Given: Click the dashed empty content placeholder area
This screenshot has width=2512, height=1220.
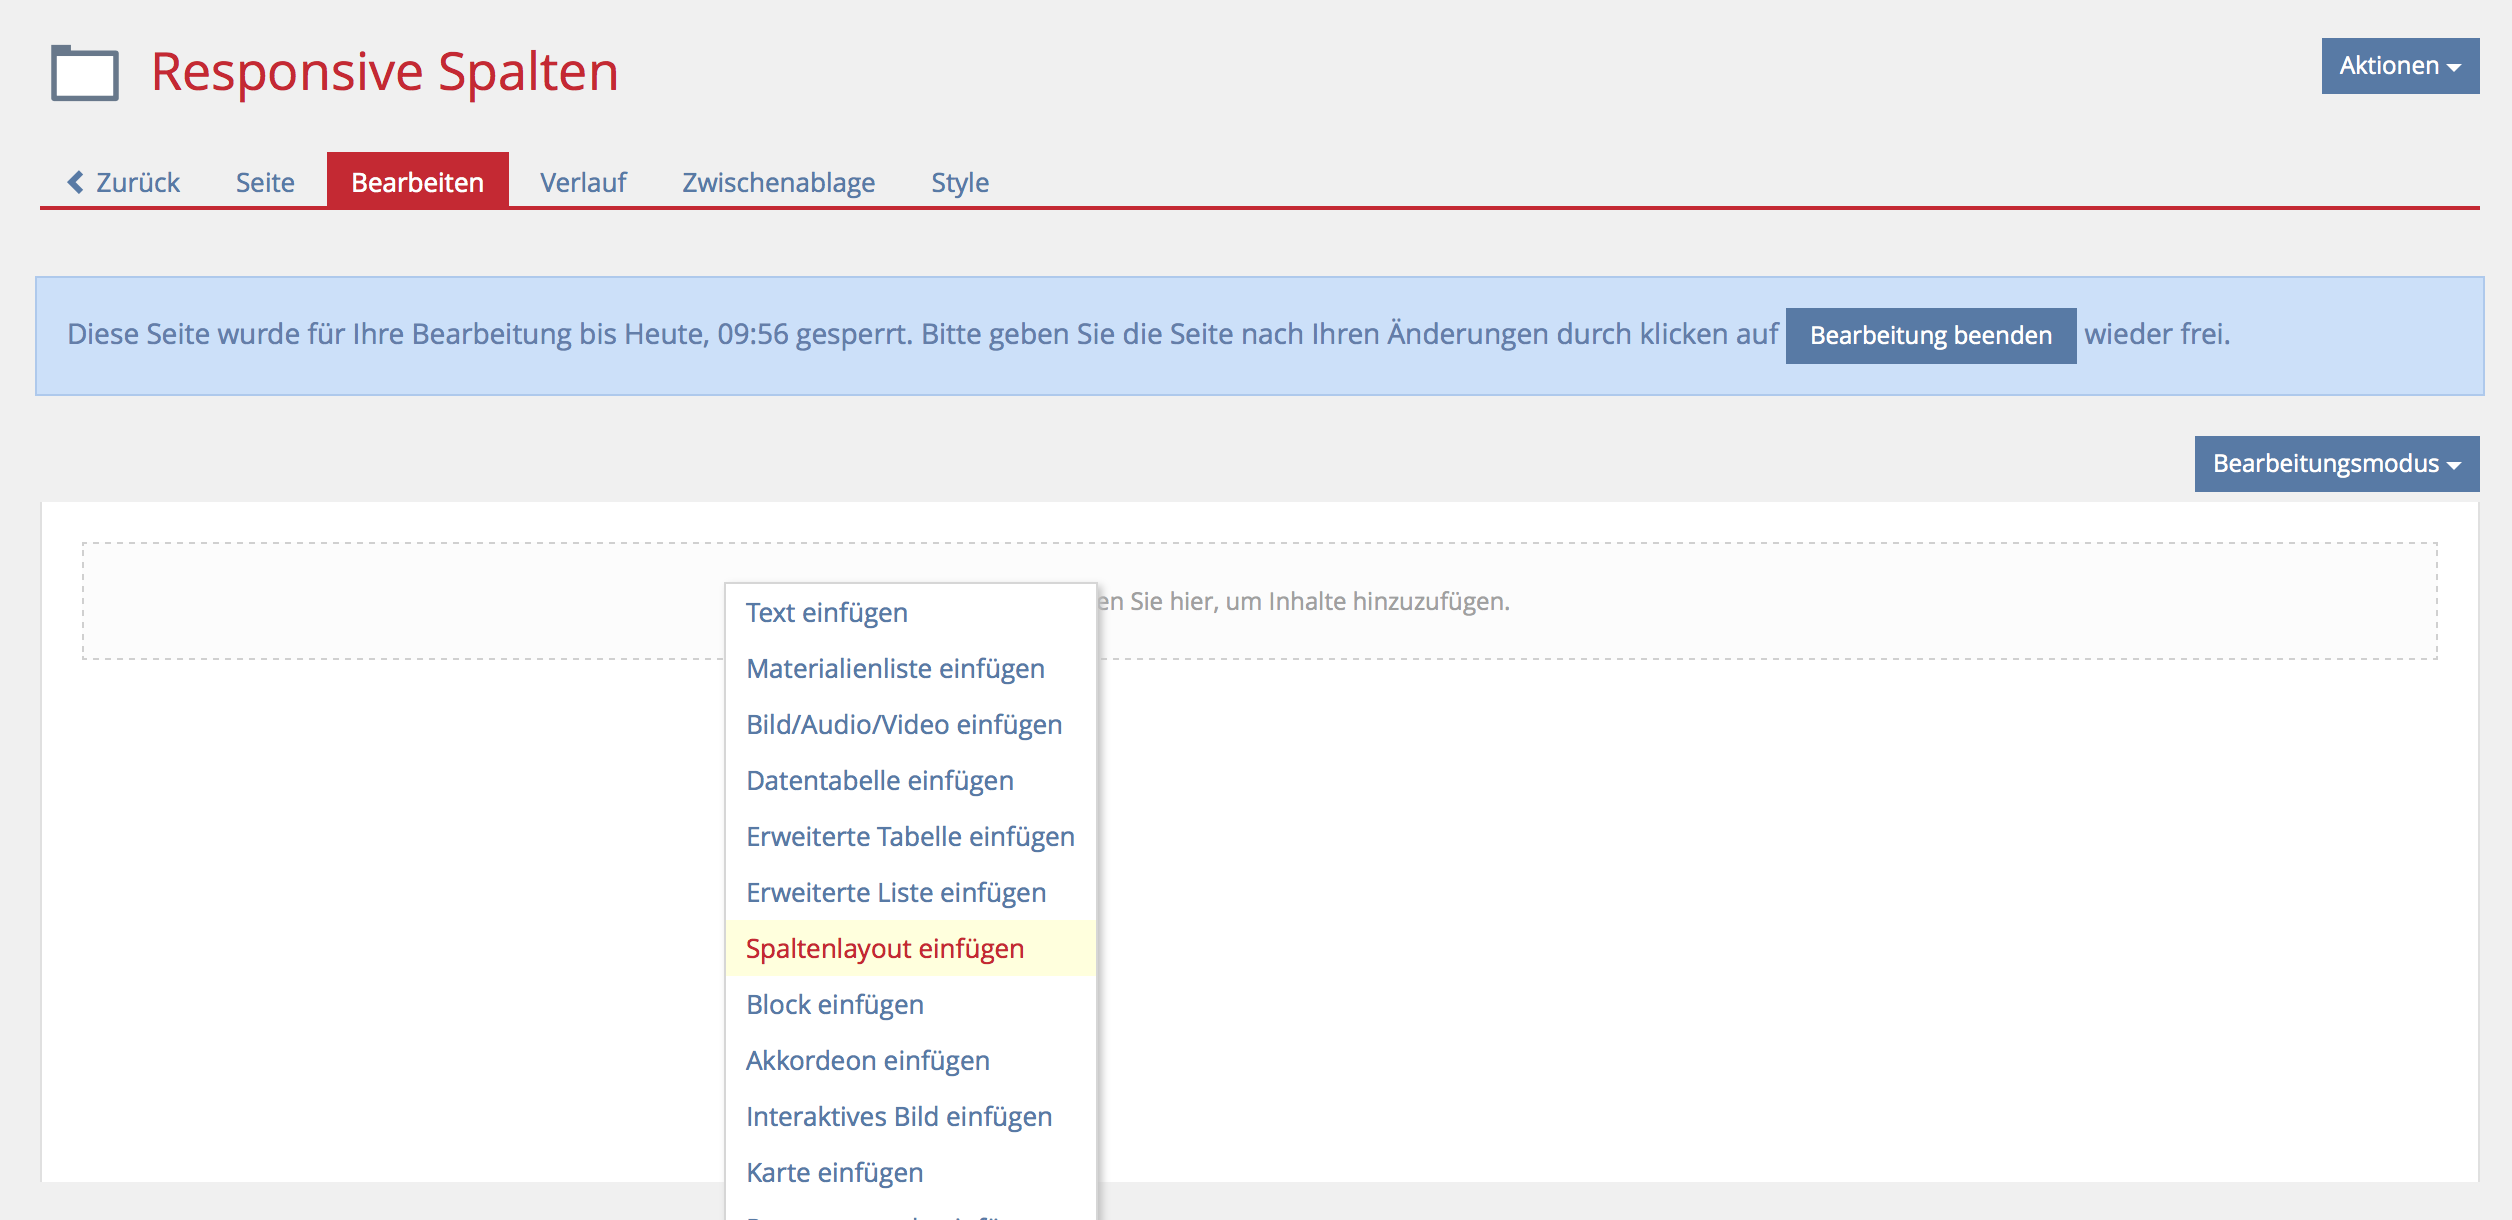Looking at the screenshot, I should pos(1700,601).
